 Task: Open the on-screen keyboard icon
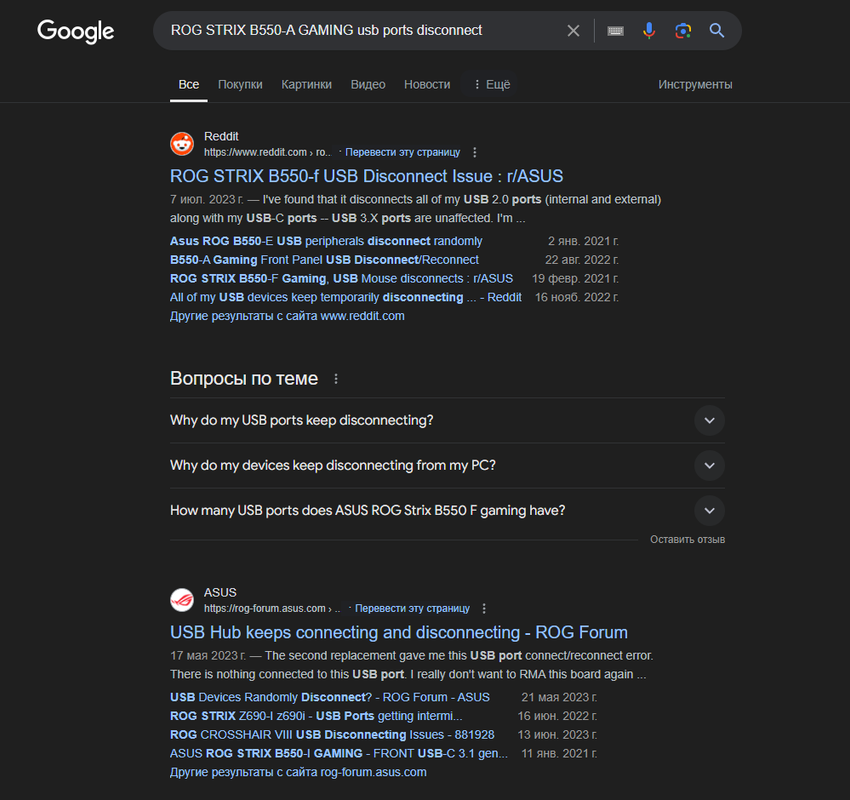pos(615,31)
